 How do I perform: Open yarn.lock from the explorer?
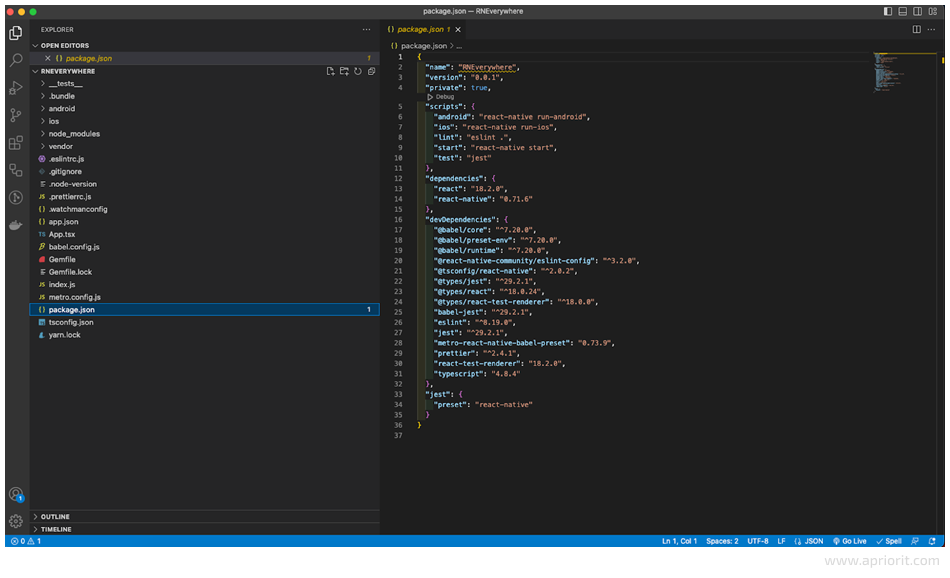[205, 335]
